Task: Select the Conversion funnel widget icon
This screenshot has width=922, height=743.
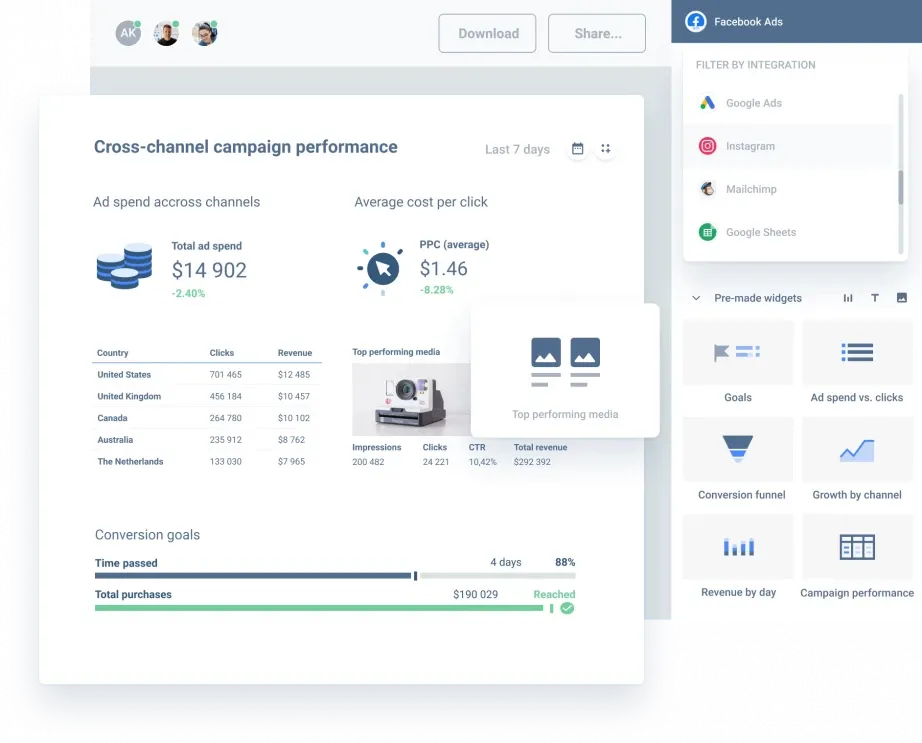Action: [737, 449]
